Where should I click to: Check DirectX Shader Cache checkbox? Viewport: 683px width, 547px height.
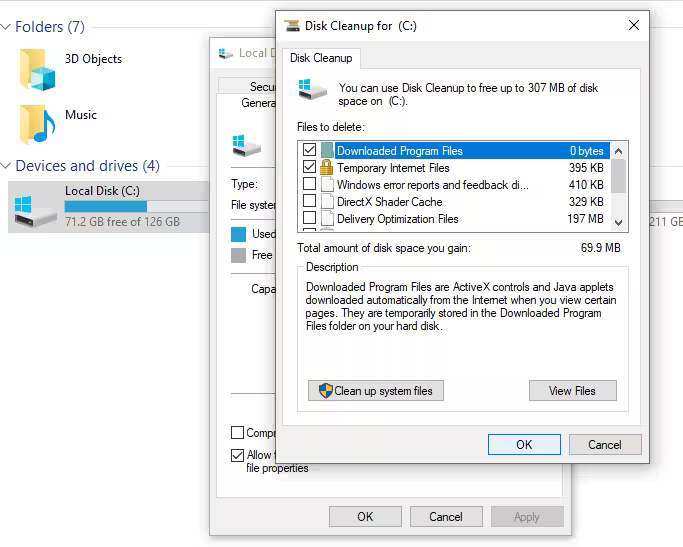click(309, 200)
